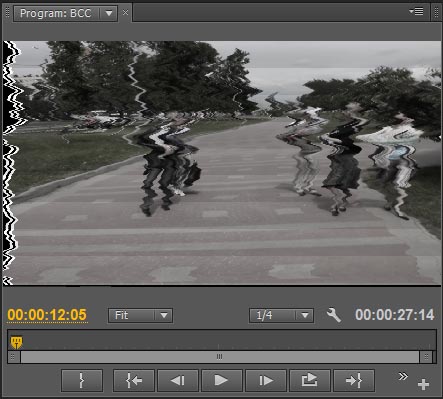Open the Program panel flyout menu

pyautogui.click(x=416, y=12)
